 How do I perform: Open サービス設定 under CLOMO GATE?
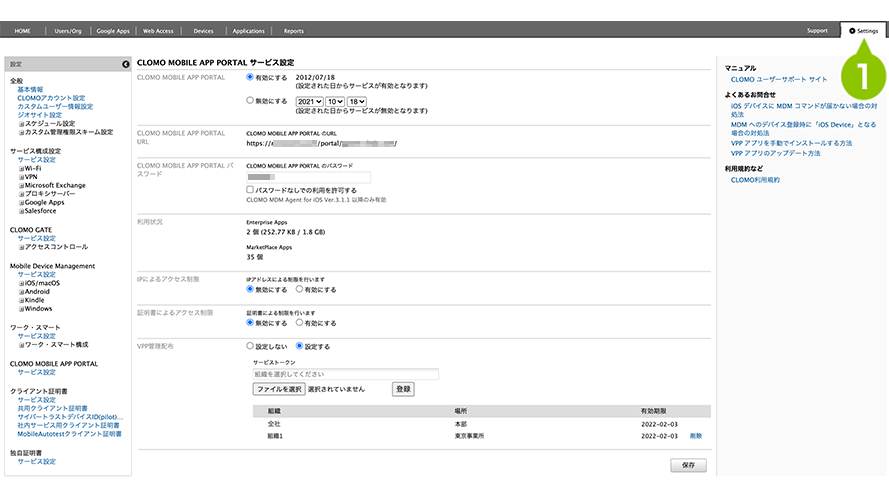click(36, 239)
